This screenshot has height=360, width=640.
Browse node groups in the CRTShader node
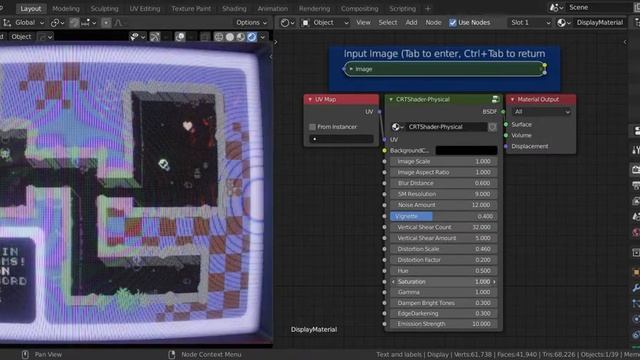(x=397, y=127)
